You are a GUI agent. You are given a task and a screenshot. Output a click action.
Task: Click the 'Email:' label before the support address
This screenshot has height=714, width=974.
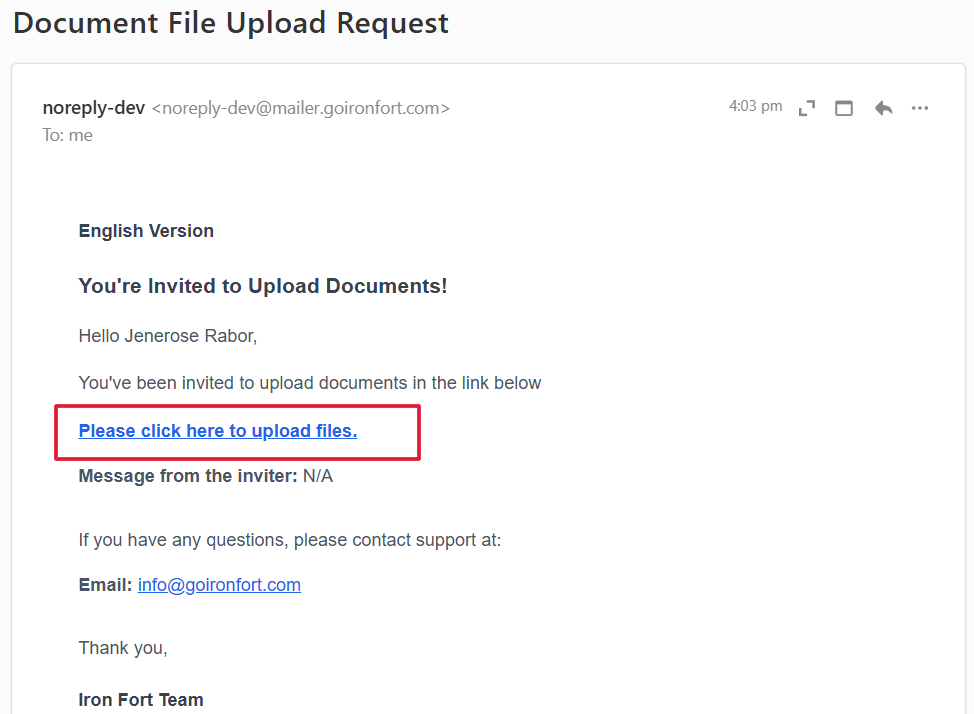105,585
